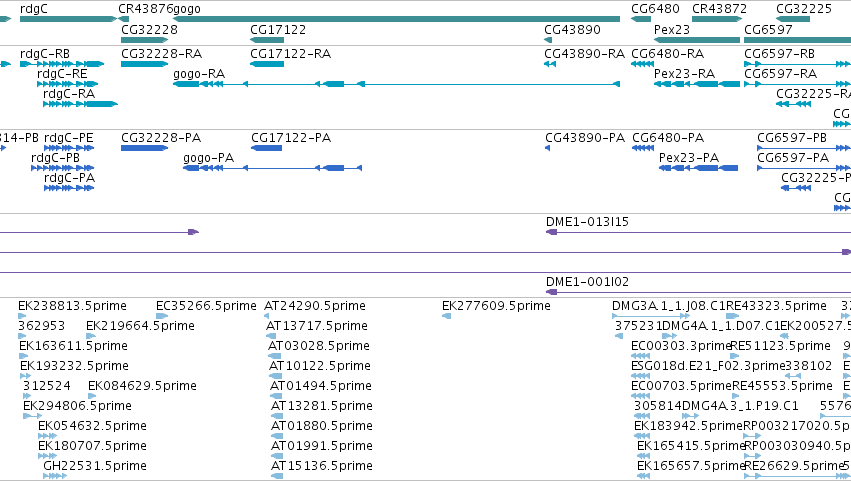Screen dimensions: 851x481
Task: Select the AT01494.5prime EST
Action: pyautogui.click(x=276, y=396)
